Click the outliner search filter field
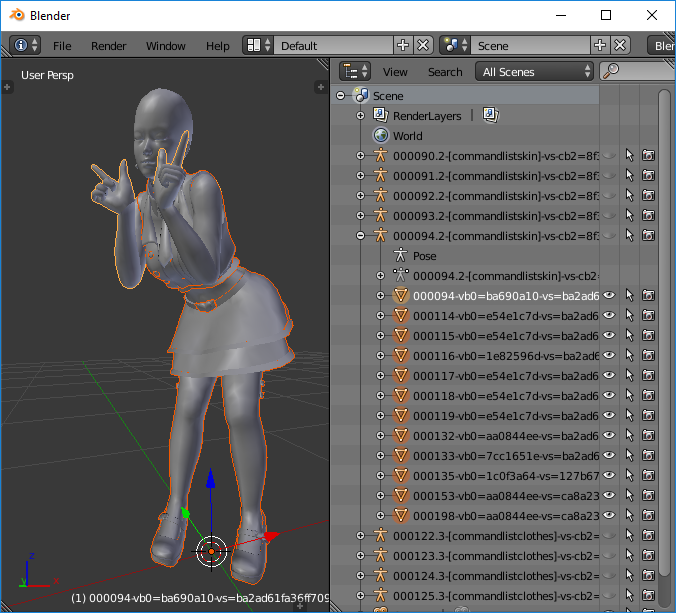 [637, 72]
